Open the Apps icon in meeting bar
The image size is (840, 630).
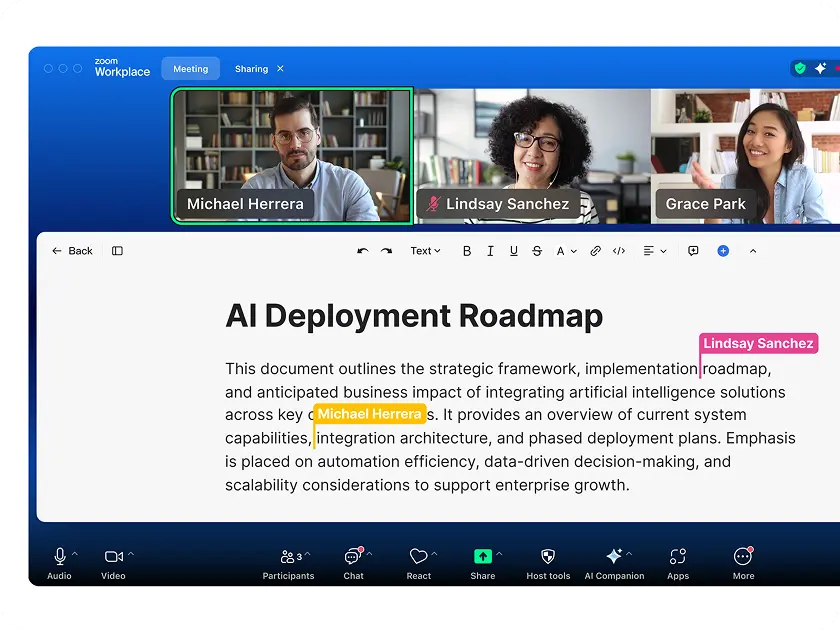click(x=678, y=557)
